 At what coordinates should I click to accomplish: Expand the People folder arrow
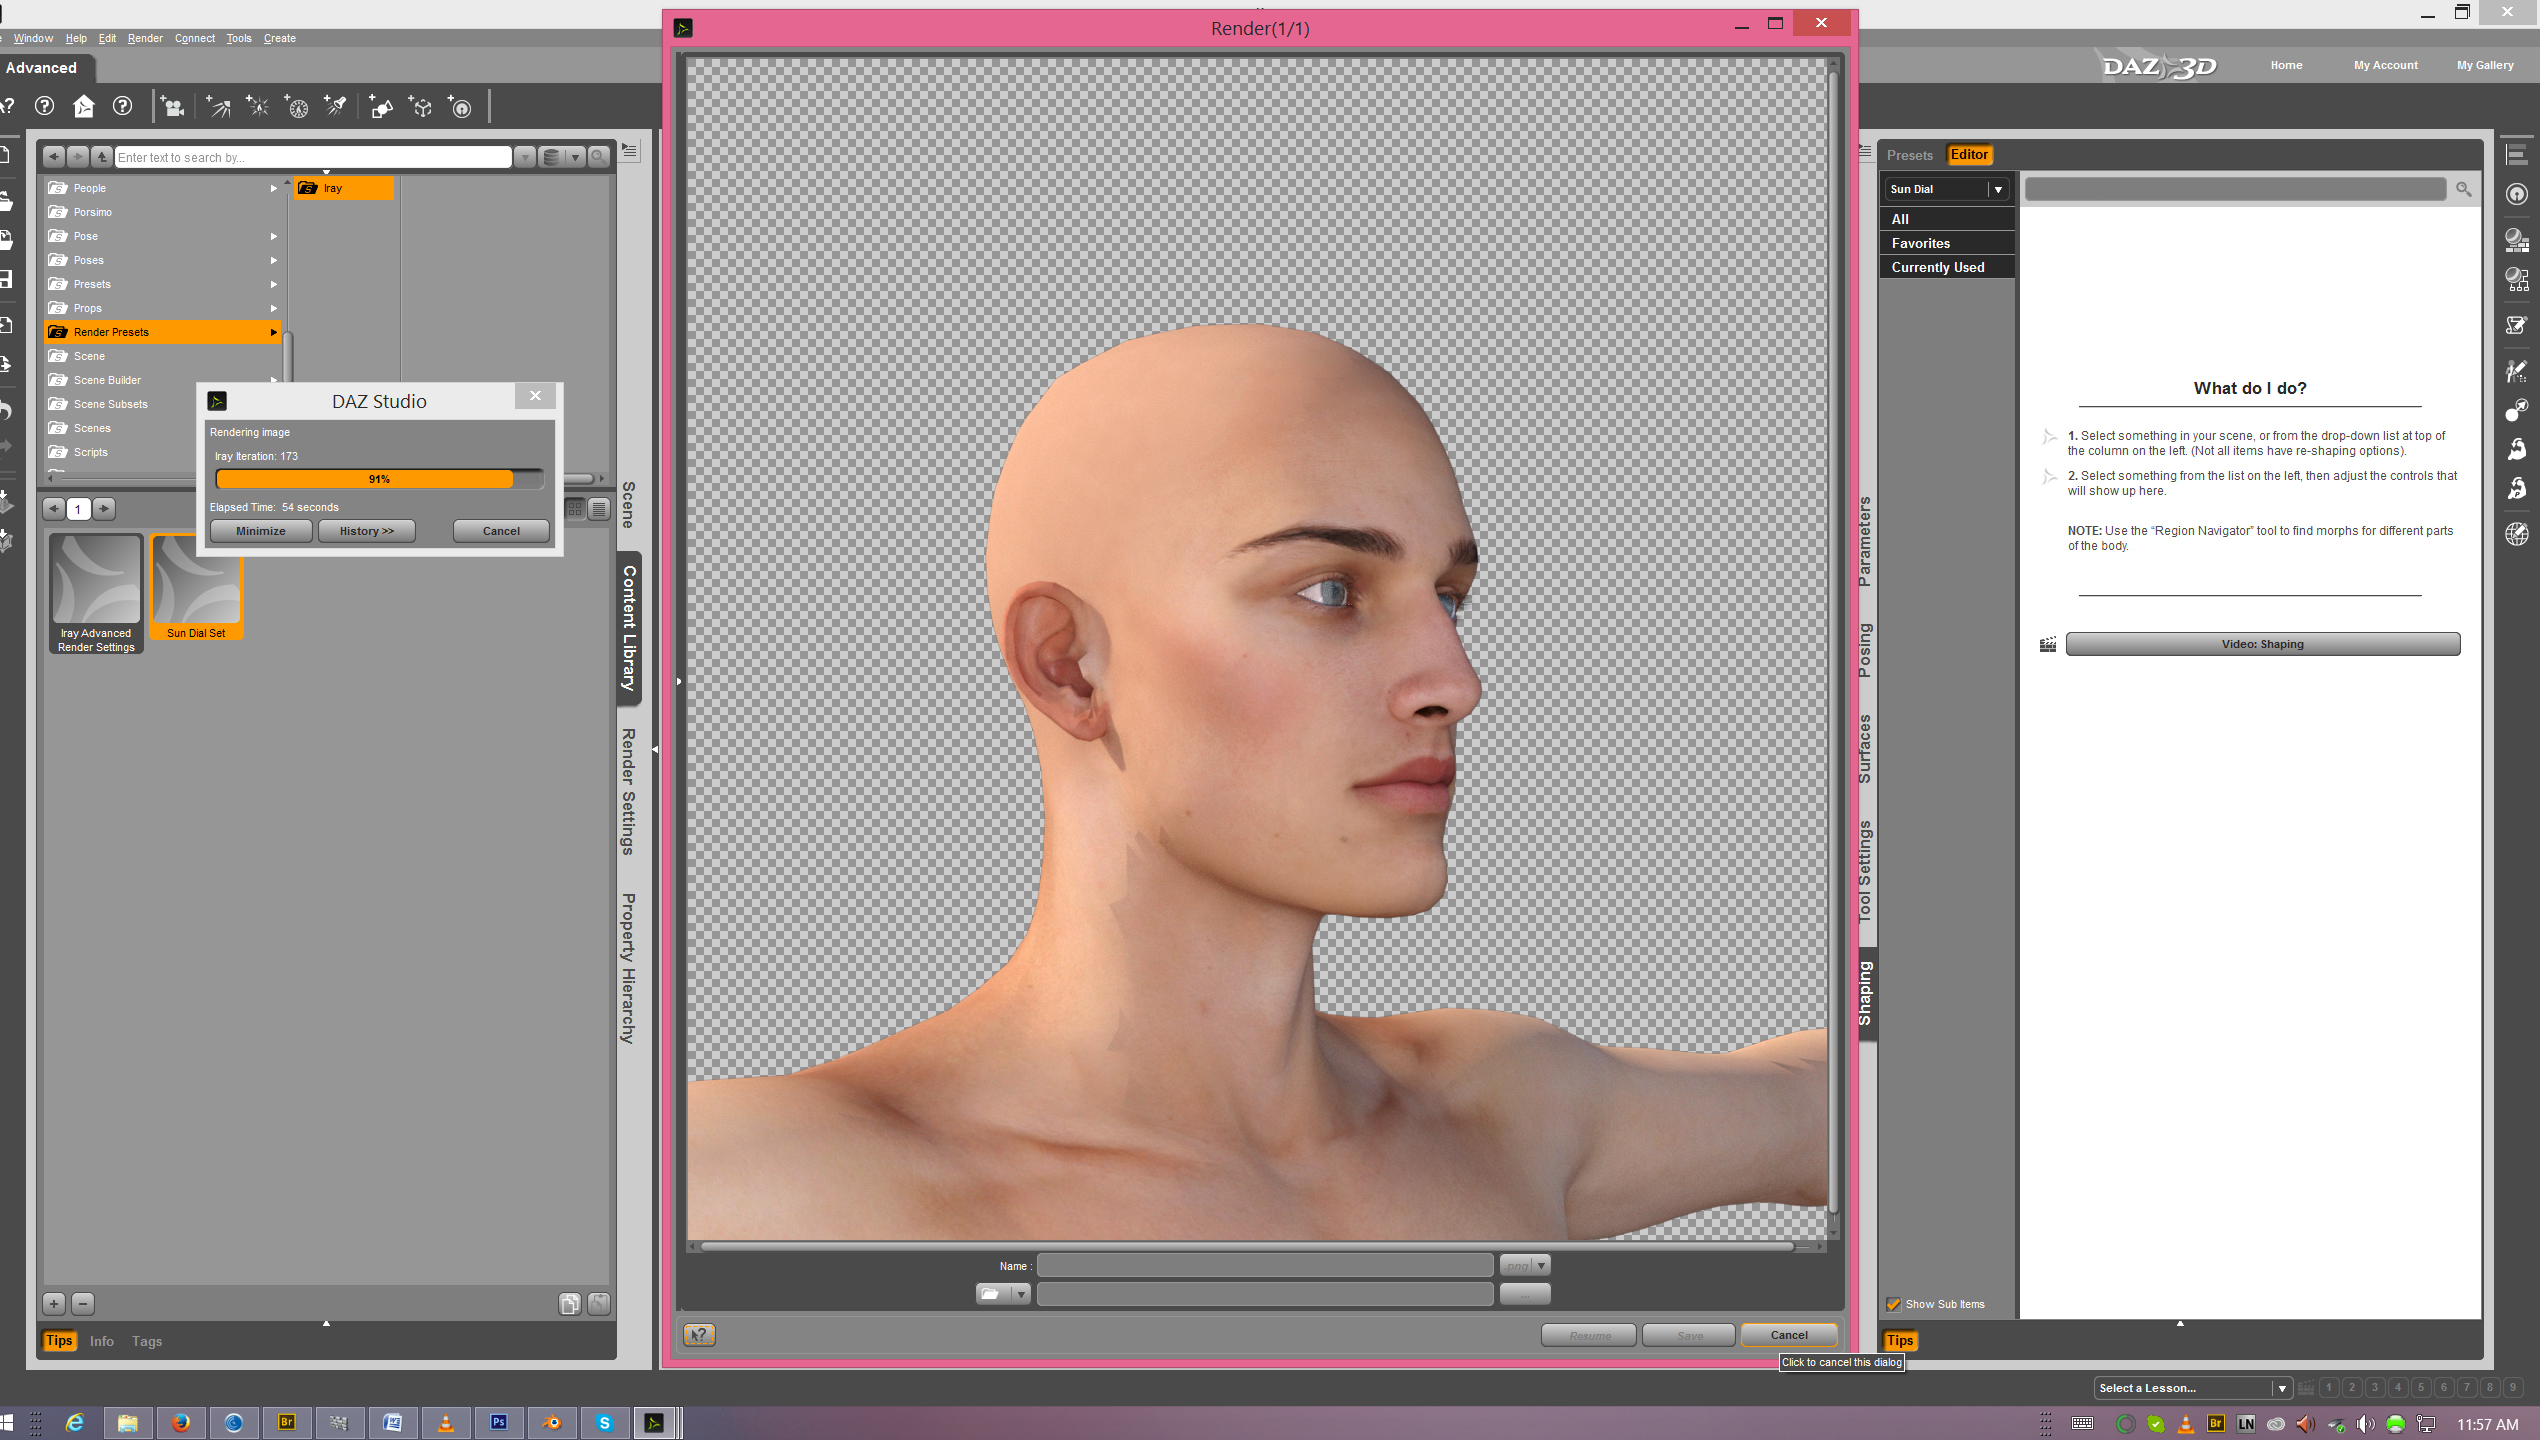(273, 188)
